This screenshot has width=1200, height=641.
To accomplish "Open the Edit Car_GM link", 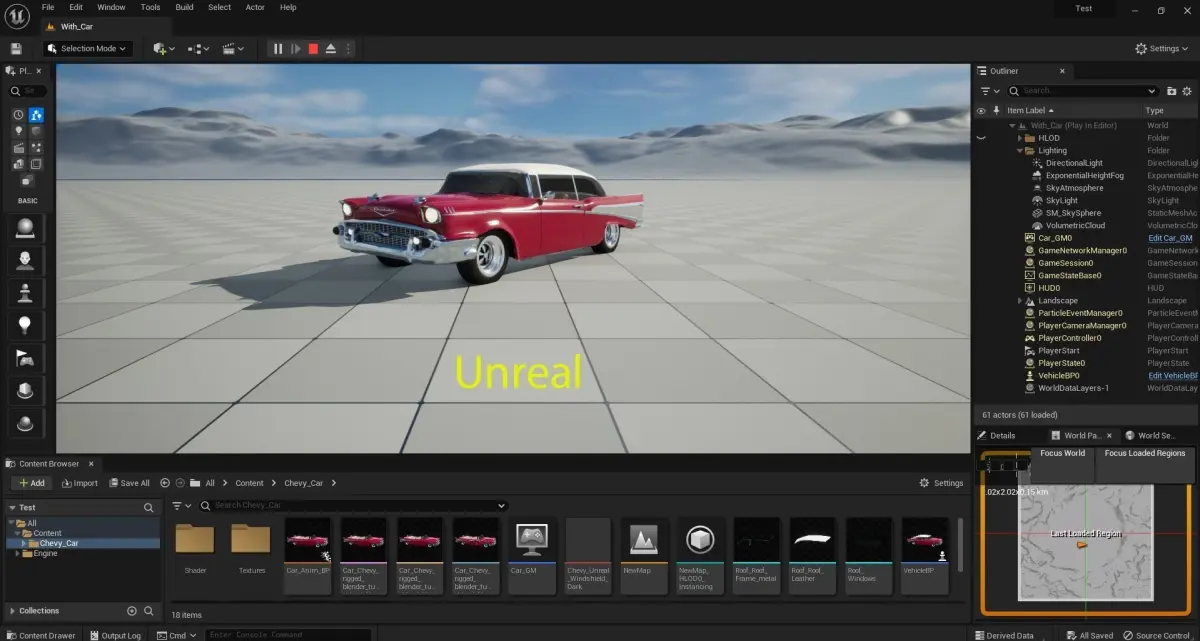I will (x=1169, y=238).
